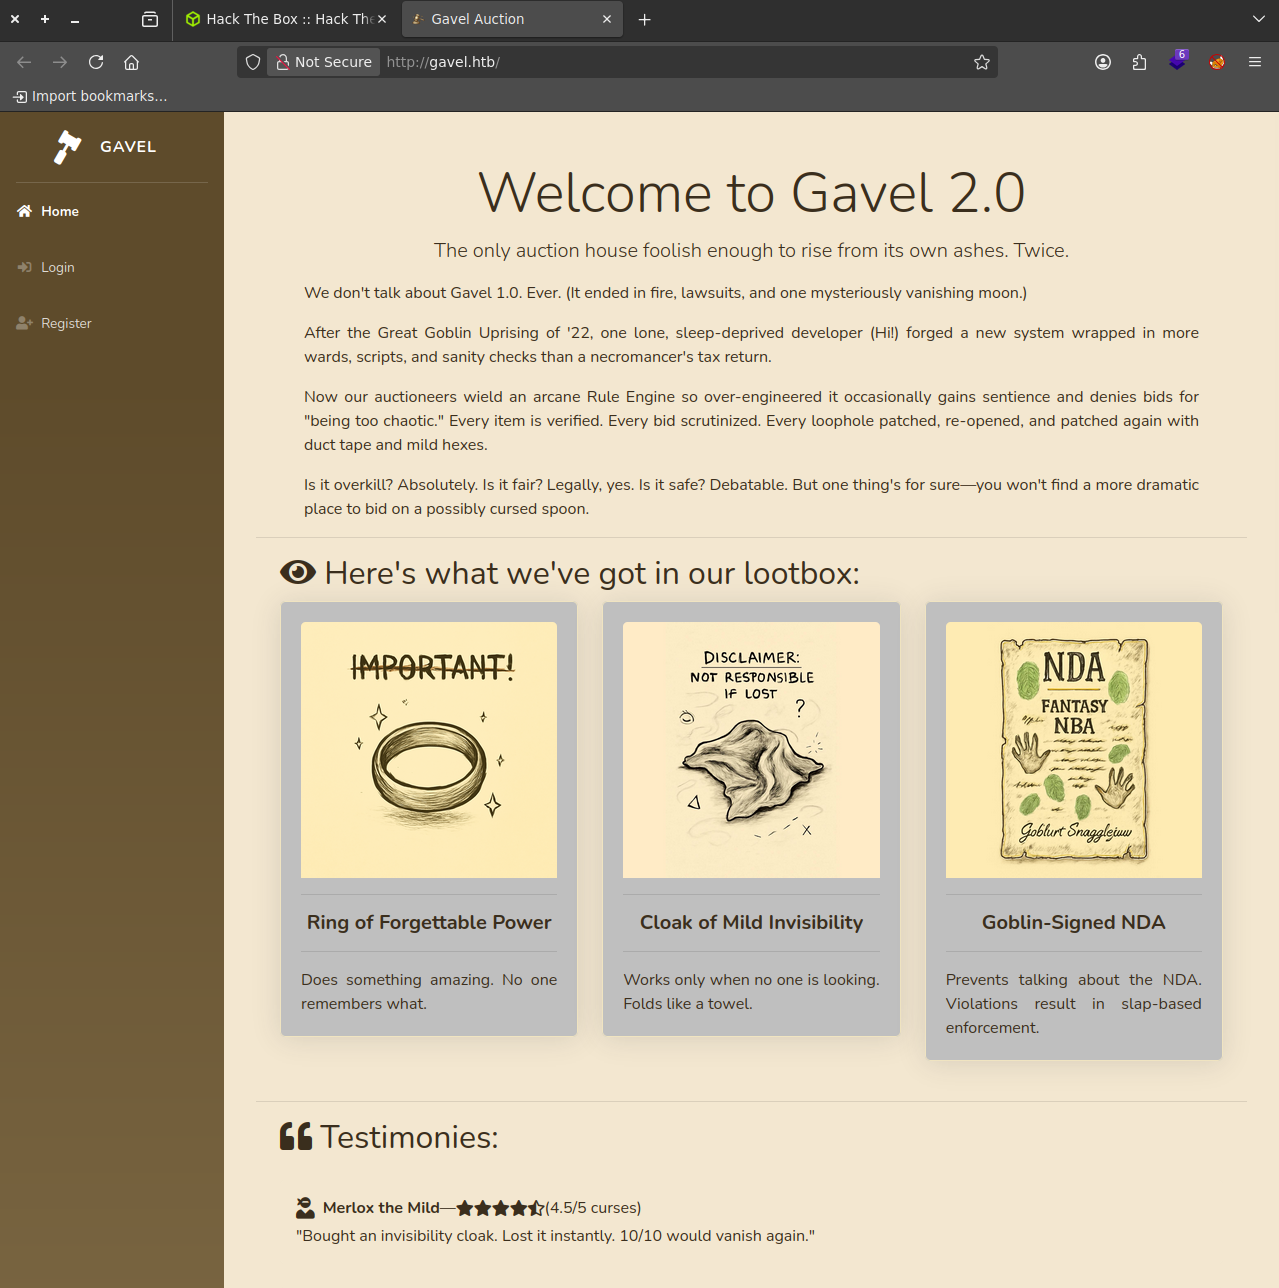Image resolution: width=1279 pixels, height=1288 pixels.
Task: Click the 'Bought an invisibility cloak' testimonial quote
Action: point(555,1236)
